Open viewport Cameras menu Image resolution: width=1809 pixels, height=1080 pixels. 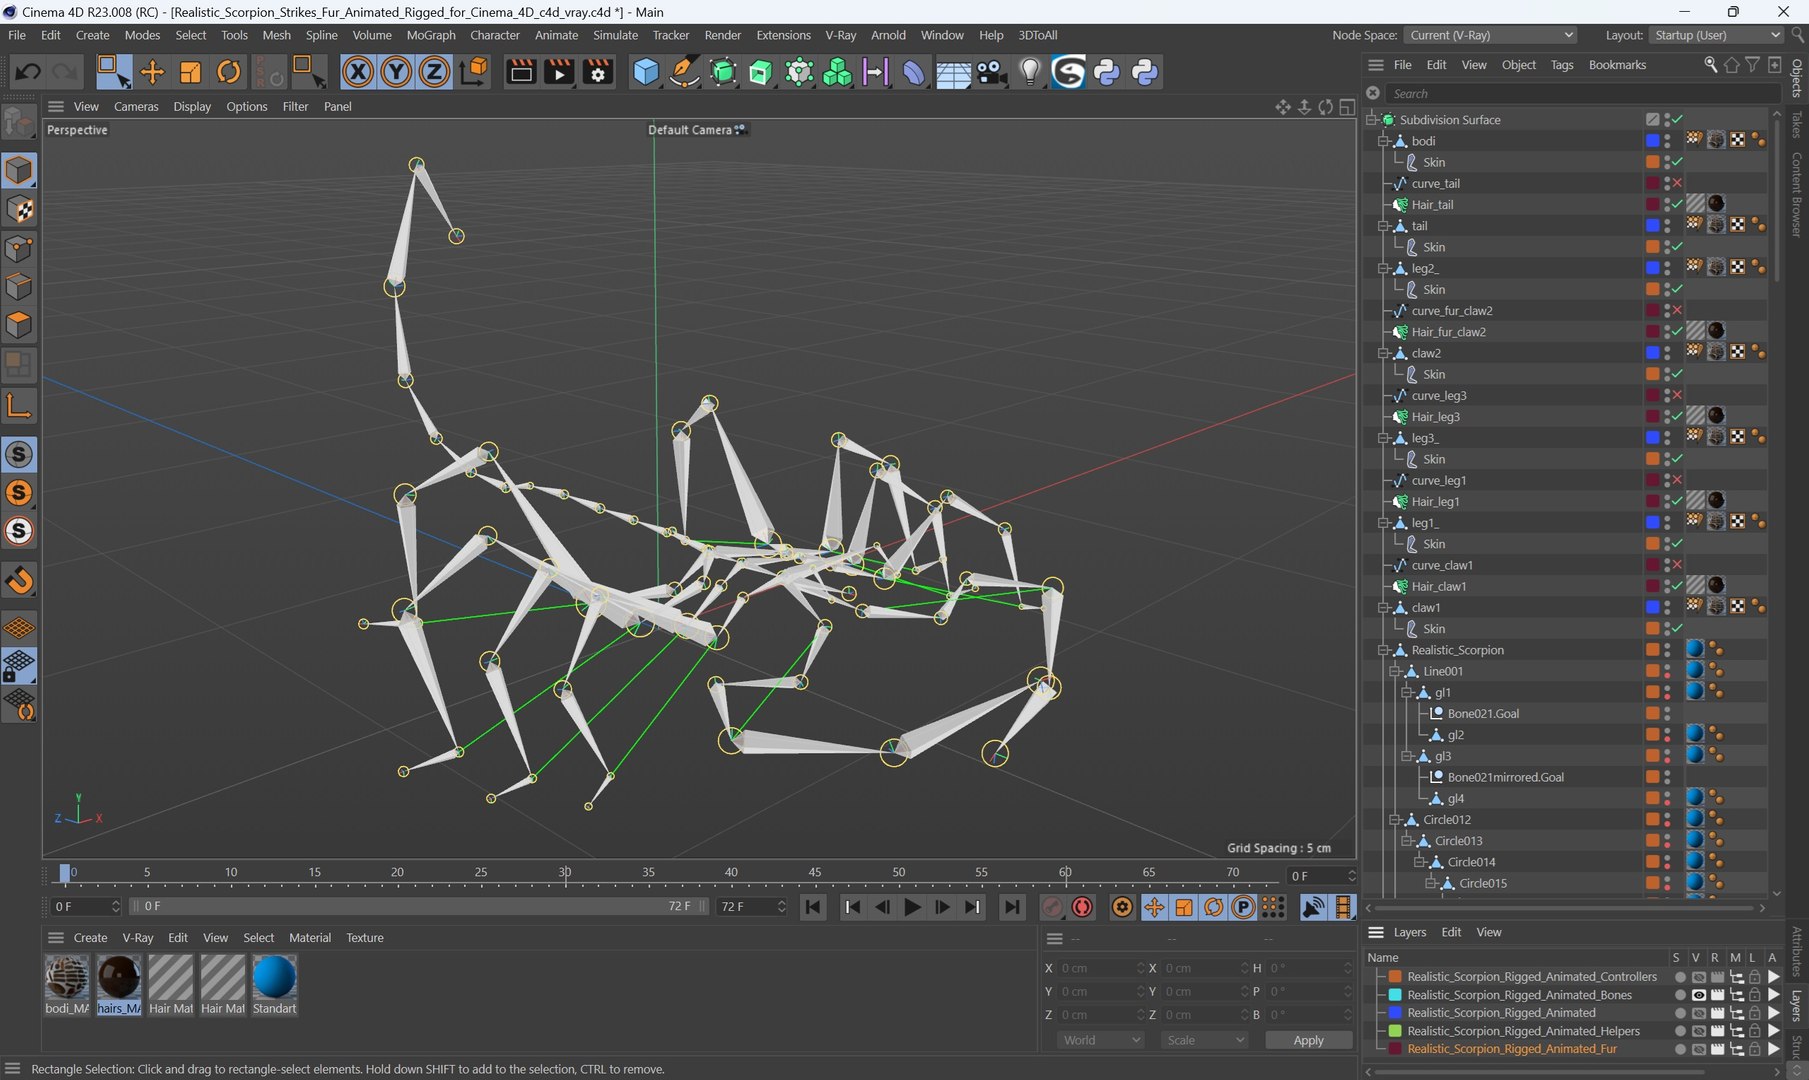pyautogui.click(x=136, y=107)
